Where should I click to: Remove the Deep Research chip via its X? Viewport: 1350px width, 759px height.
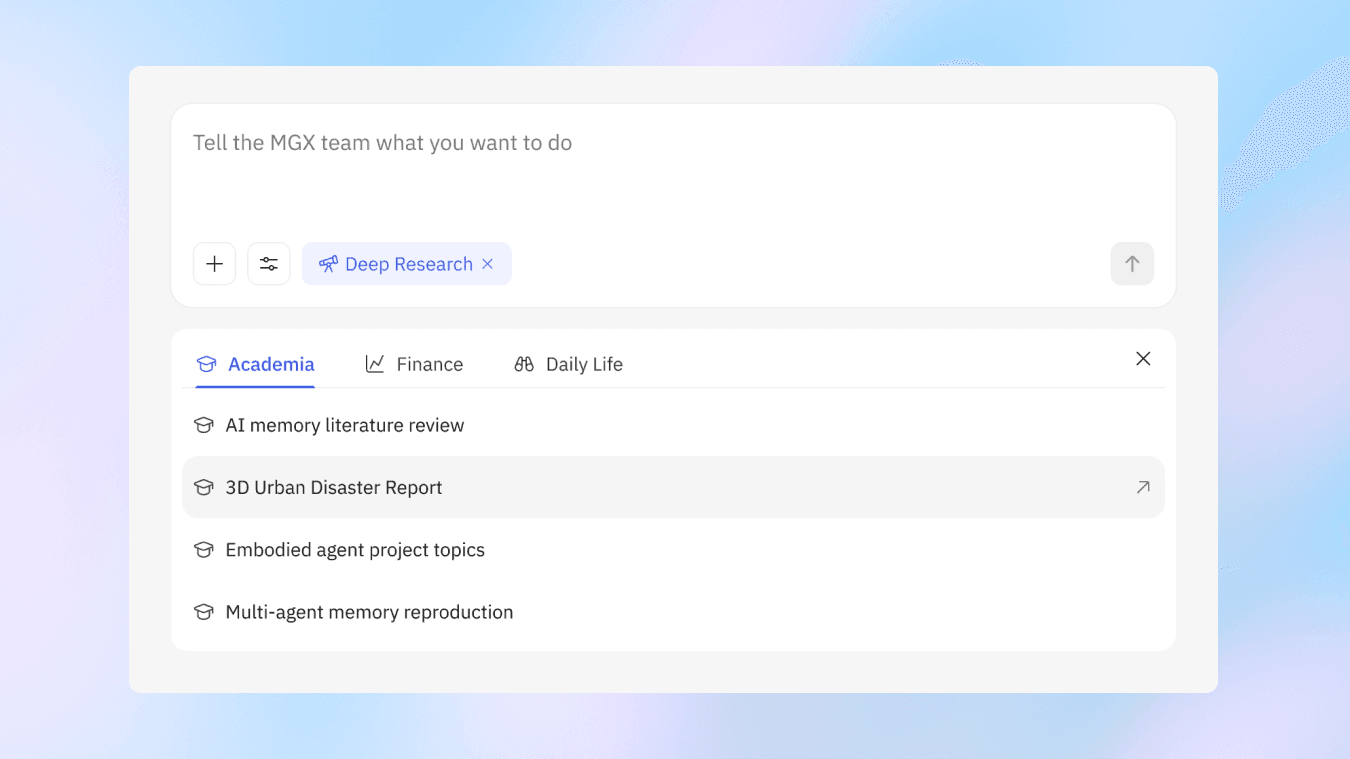(488, 264)
